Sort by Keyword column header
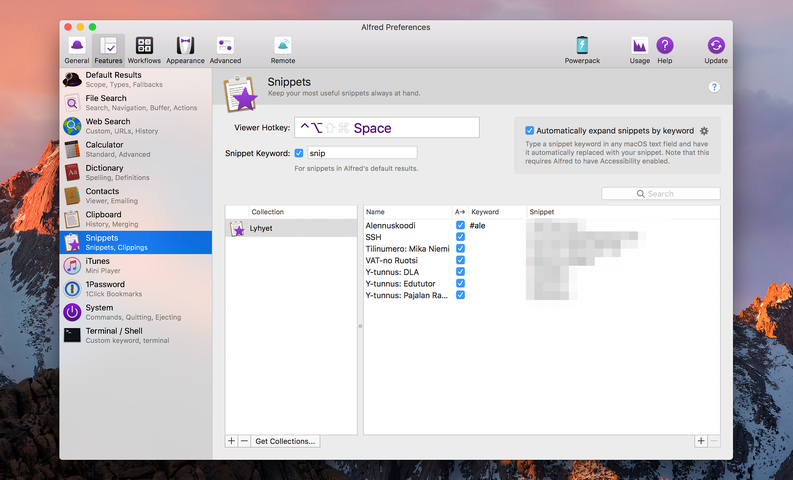The width and height of the screenshot is (793, 480). tap(497, 212)
